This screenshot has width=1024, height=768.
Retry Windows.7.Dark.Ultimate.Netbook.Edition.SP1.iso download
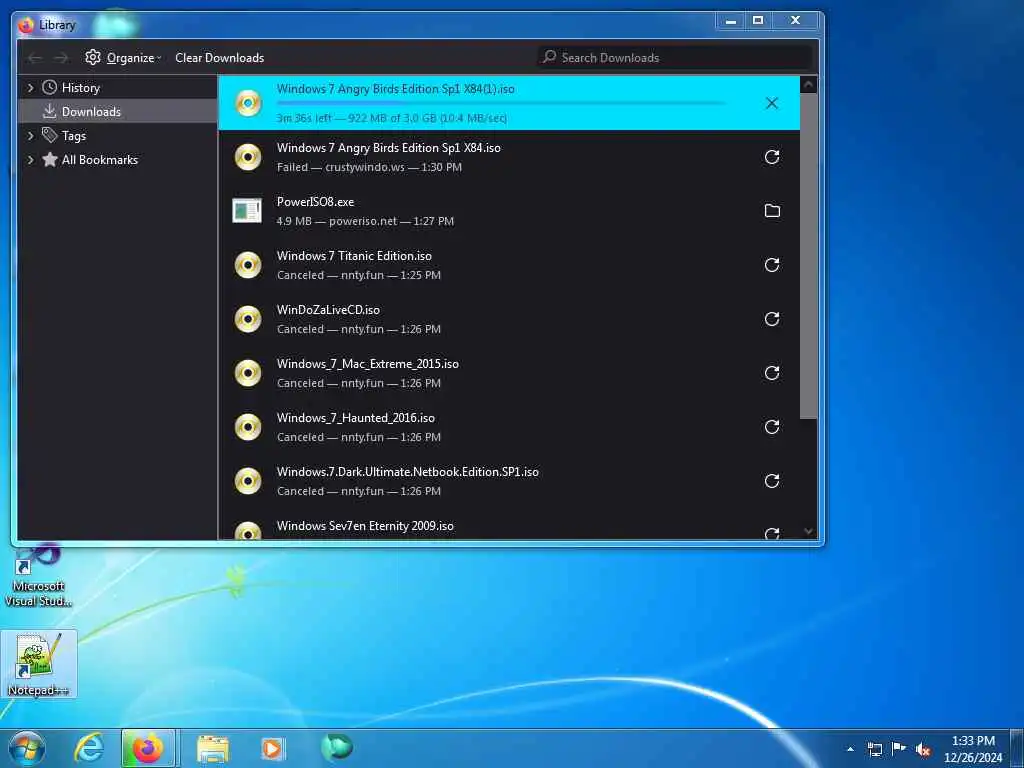[x=772, y=481]
